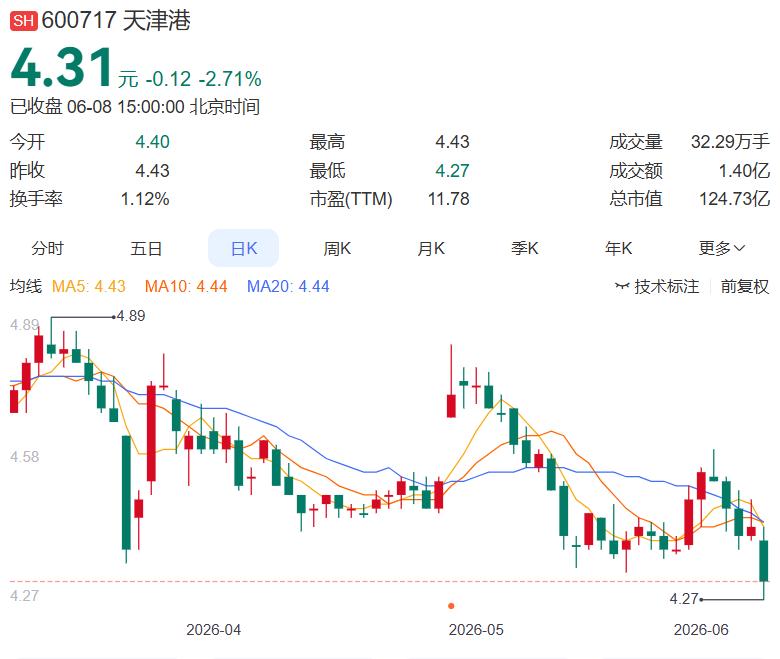
Task: Click the last green candlestick at 4.27 low
Action: click(764, 561)
